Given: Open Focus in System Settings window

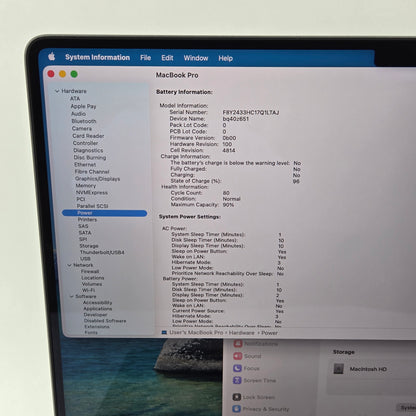Looking at the screenshot, I should [x=246, y=368].
